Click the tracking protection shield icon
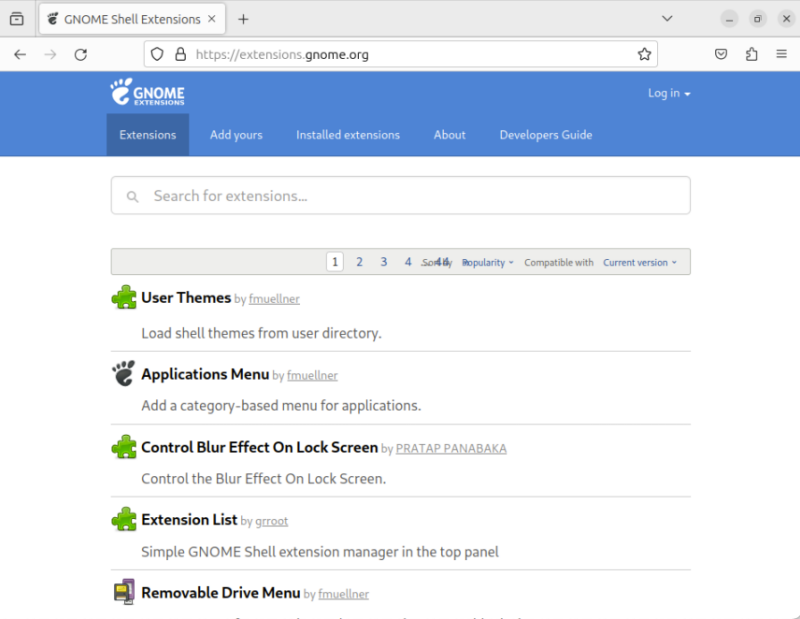 pyautogui.click(x=156, y=54)
